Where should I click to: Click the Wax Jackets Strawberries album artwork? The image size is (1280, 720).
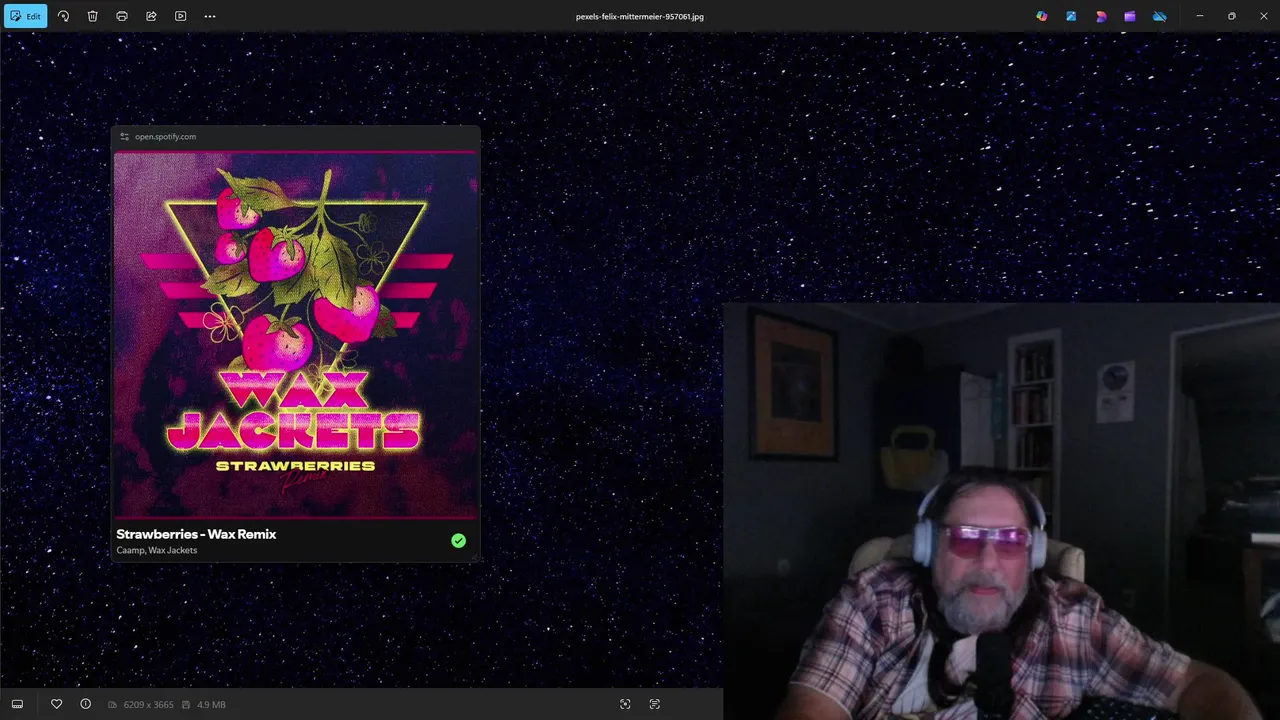click(x=296, y=335)
